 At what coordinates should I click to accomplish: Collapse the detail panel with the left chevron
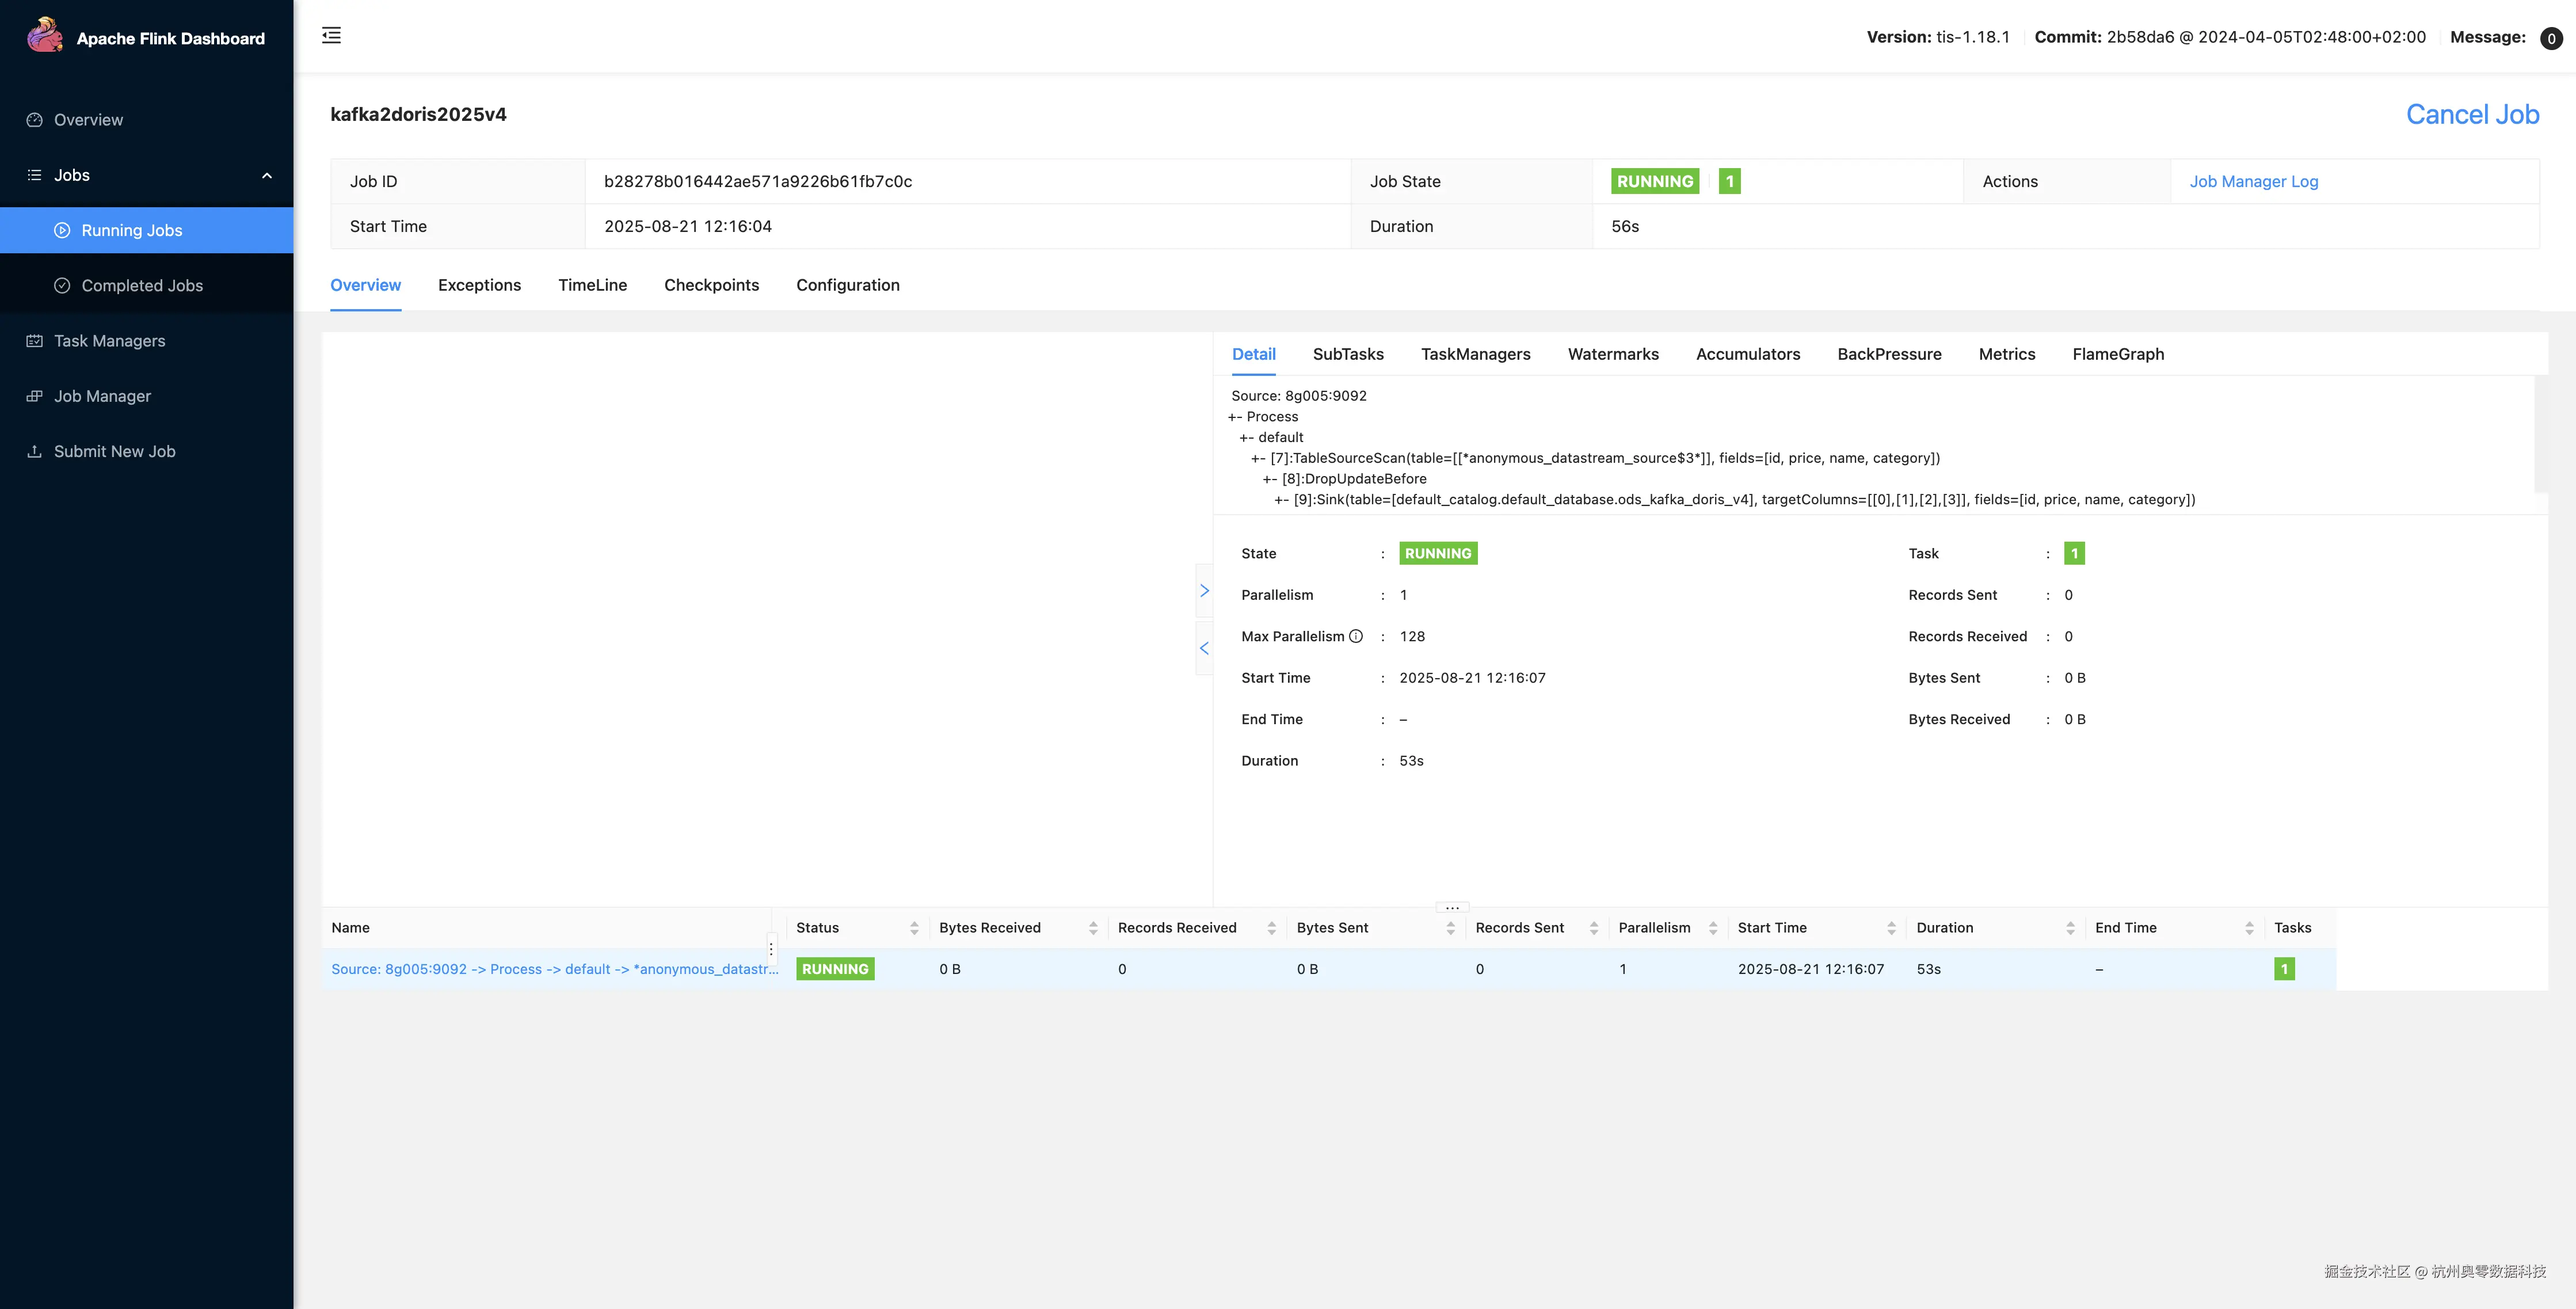pos(1204,648)
